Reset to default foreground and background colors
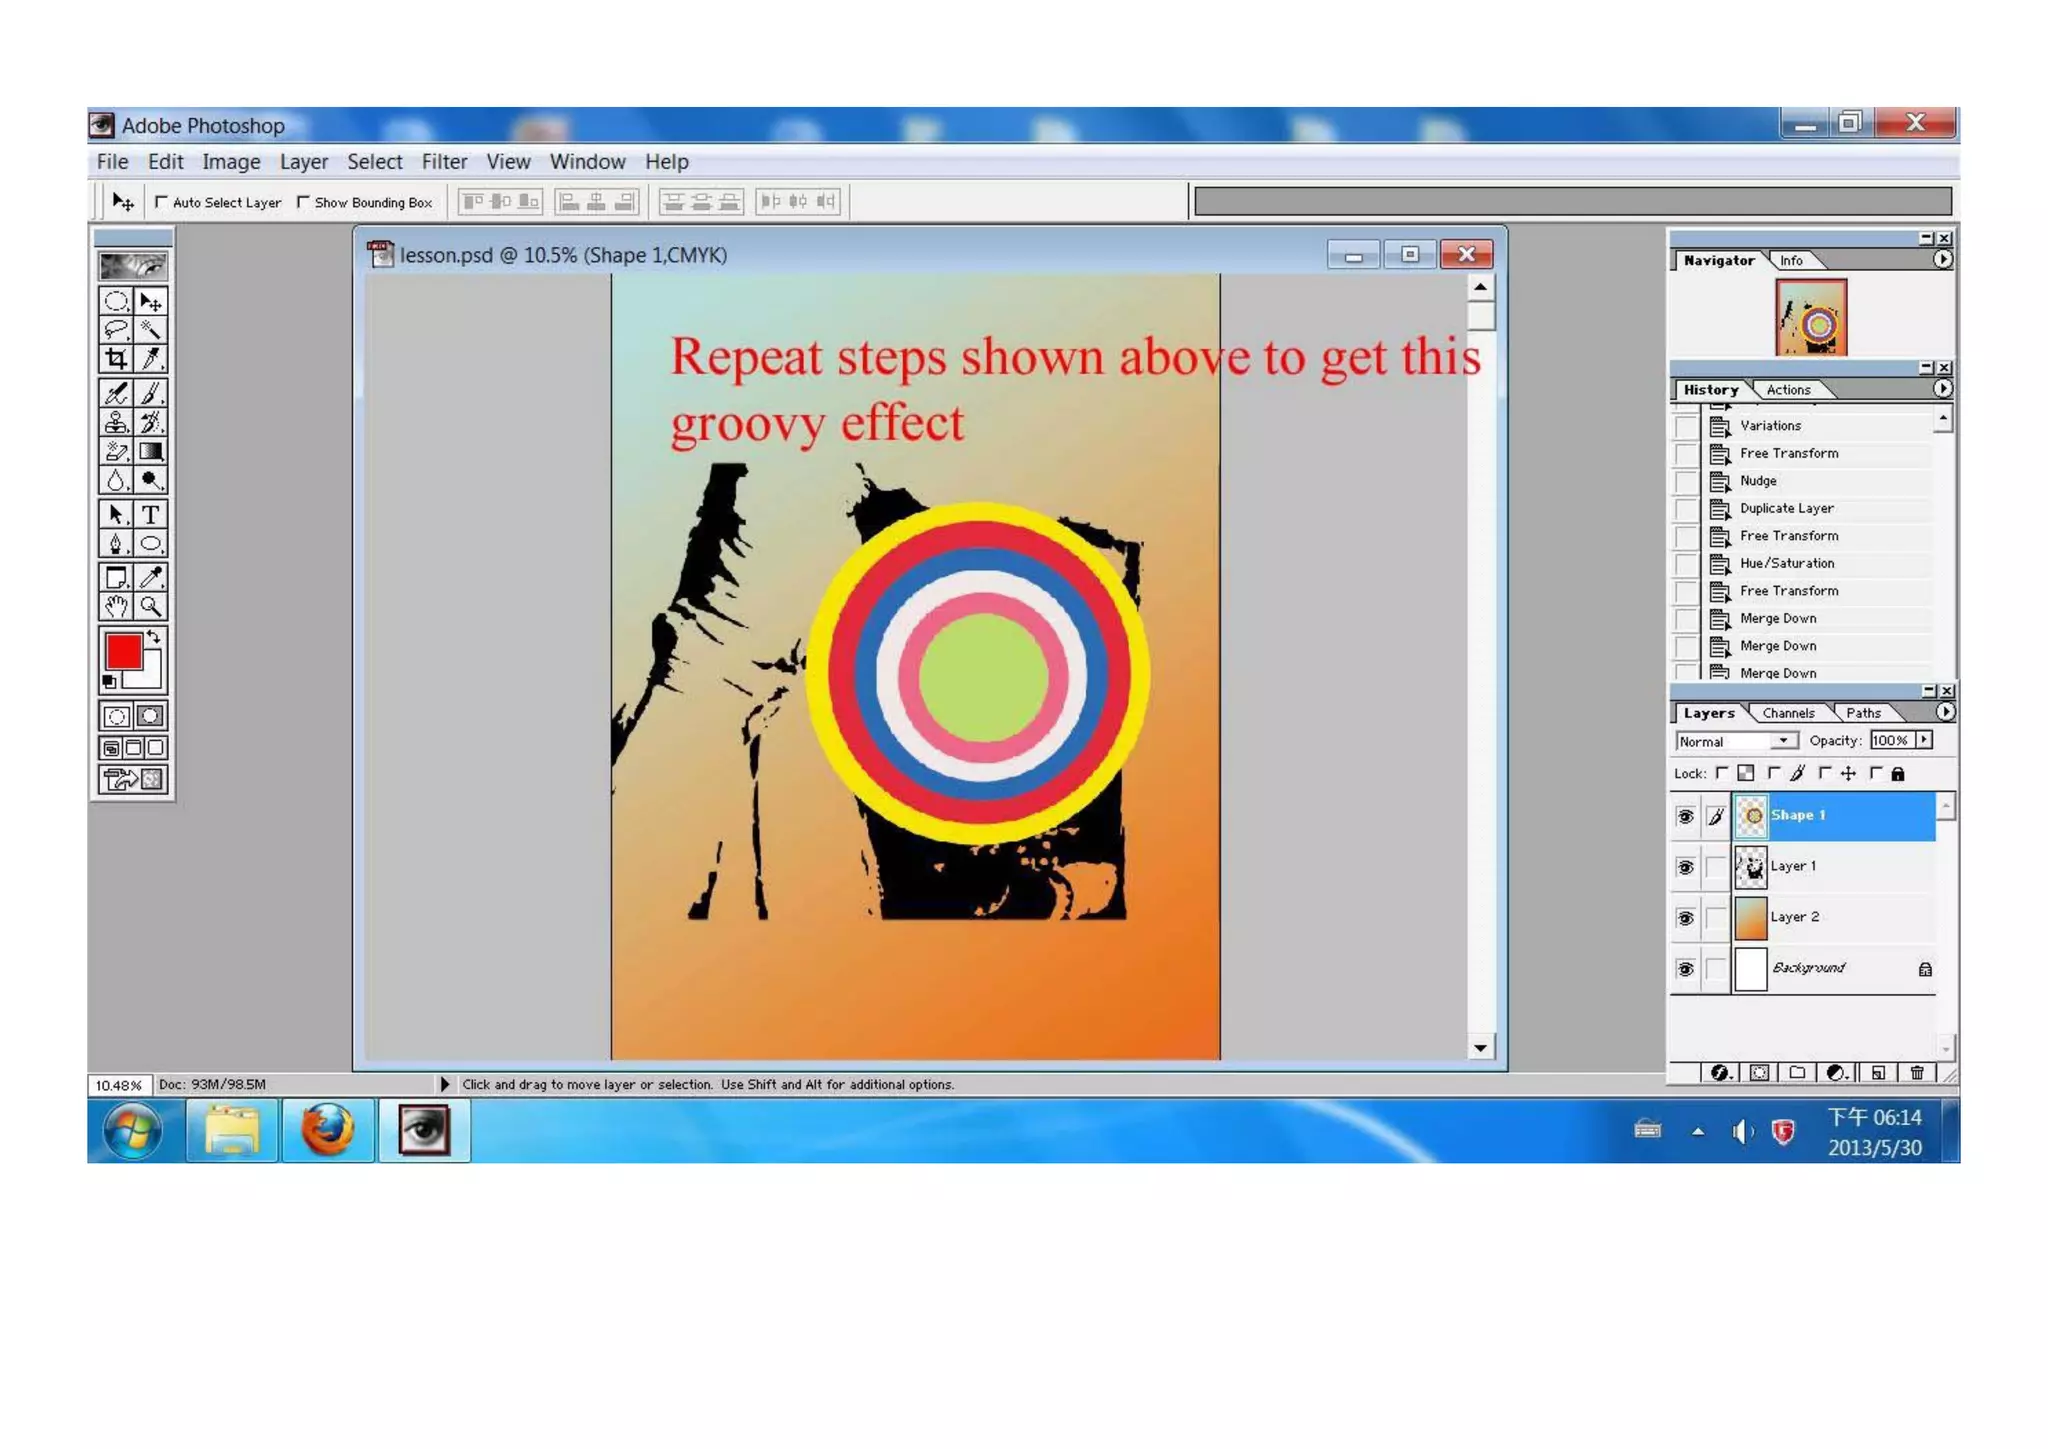2048x1449 pixels. point(109,682)
